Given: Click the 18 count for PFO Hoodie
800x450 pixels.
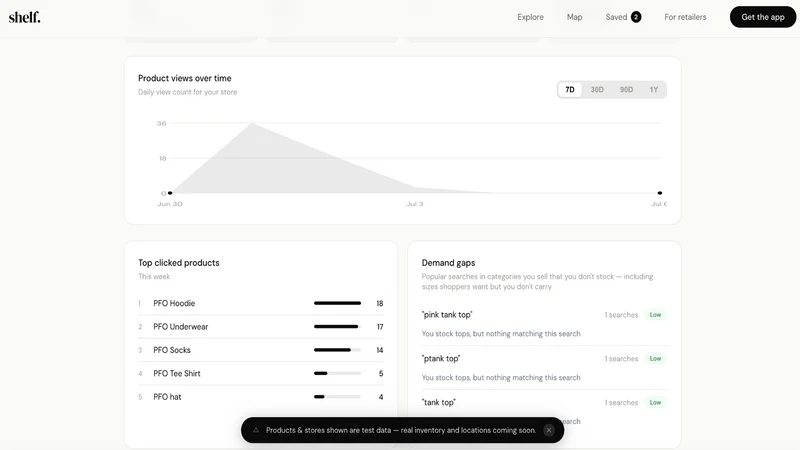Looking at the screenshot, I should tap(380, 303).
